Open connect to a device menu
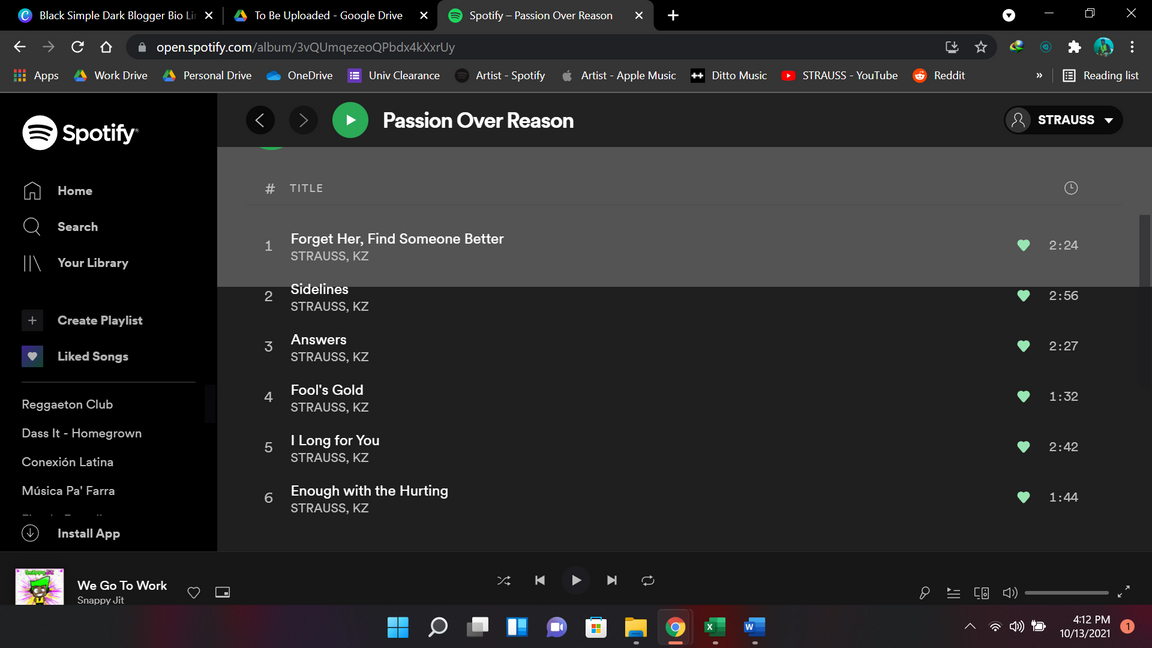Viewport: 1152px width, 648px height. pyautogui.click(x=982, y=593)
